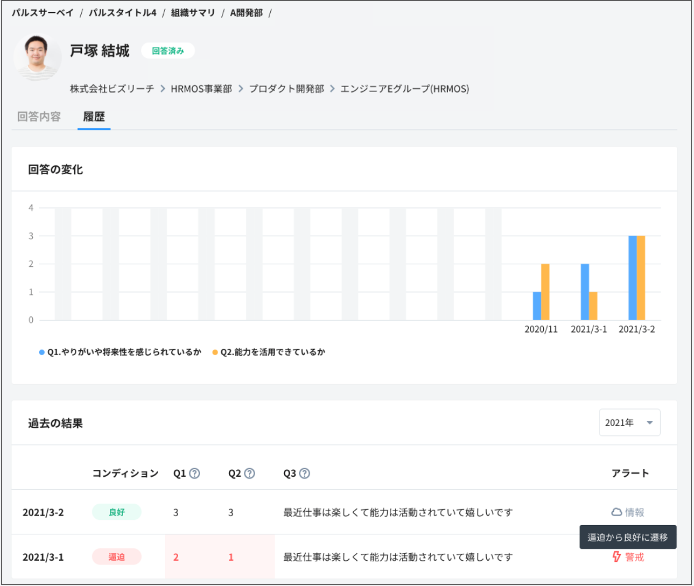Click the Q3 comment in the 2021/3-1 row

pos(398,557)
